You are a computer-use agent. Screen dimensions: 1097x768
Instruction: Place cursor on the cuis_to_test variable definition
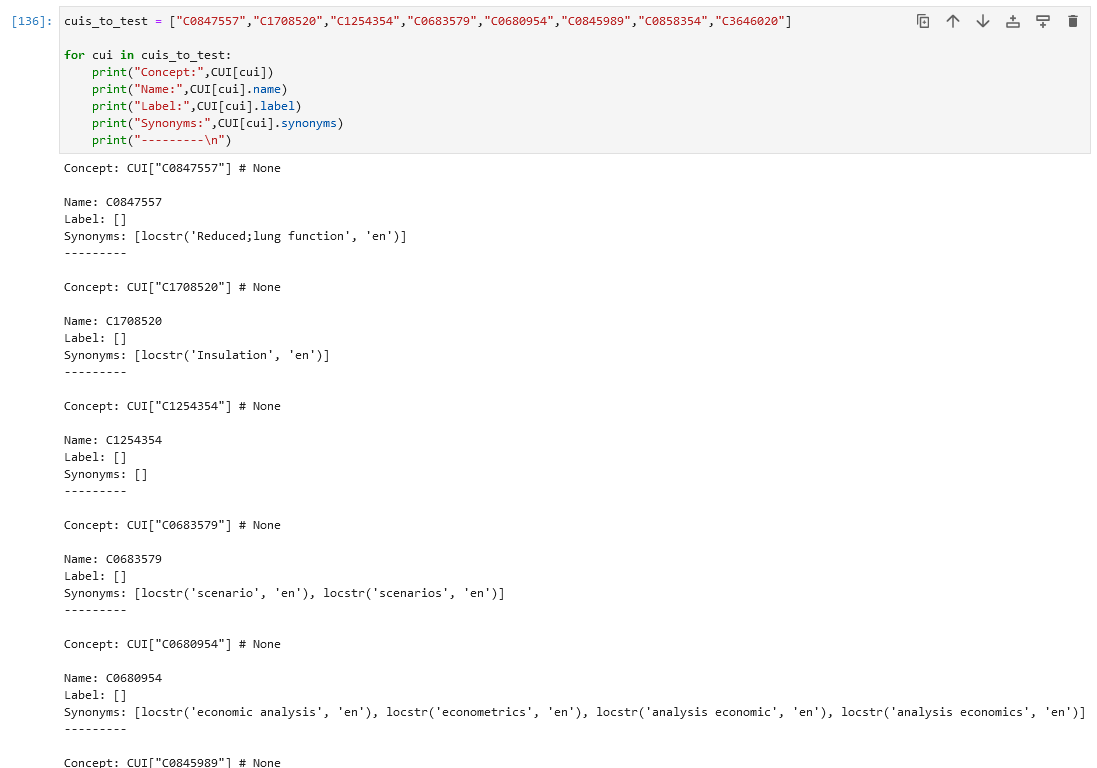[105, 21]
